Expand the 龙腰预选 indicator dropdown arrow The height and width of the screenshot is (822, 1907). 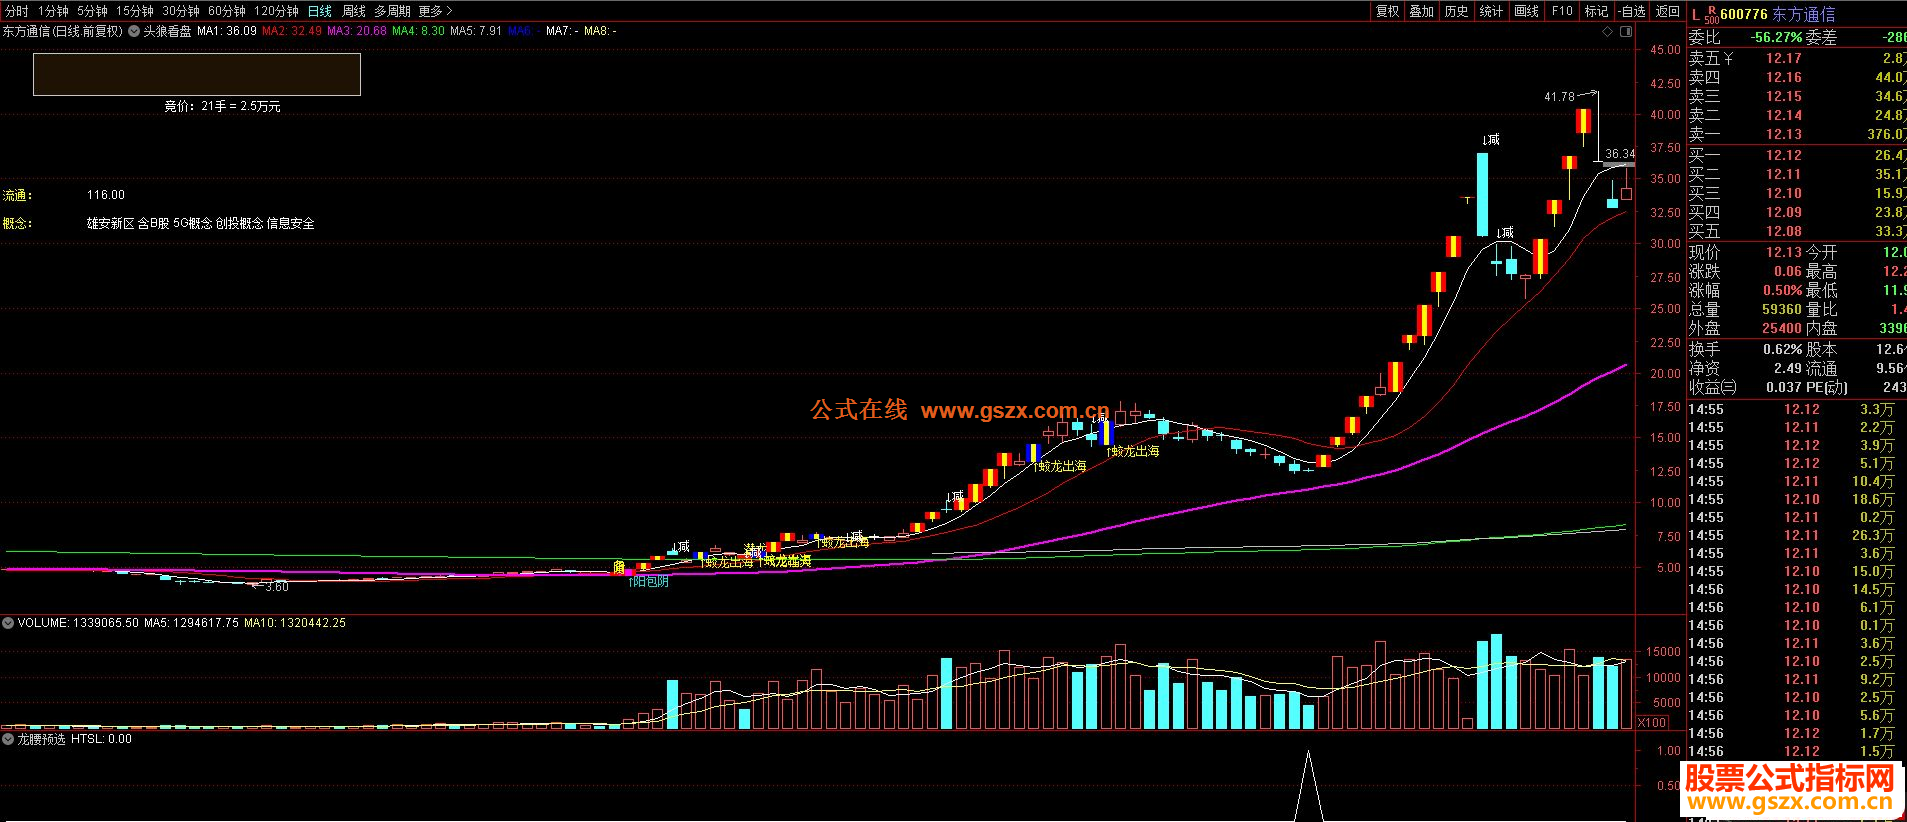click(8, 739)
